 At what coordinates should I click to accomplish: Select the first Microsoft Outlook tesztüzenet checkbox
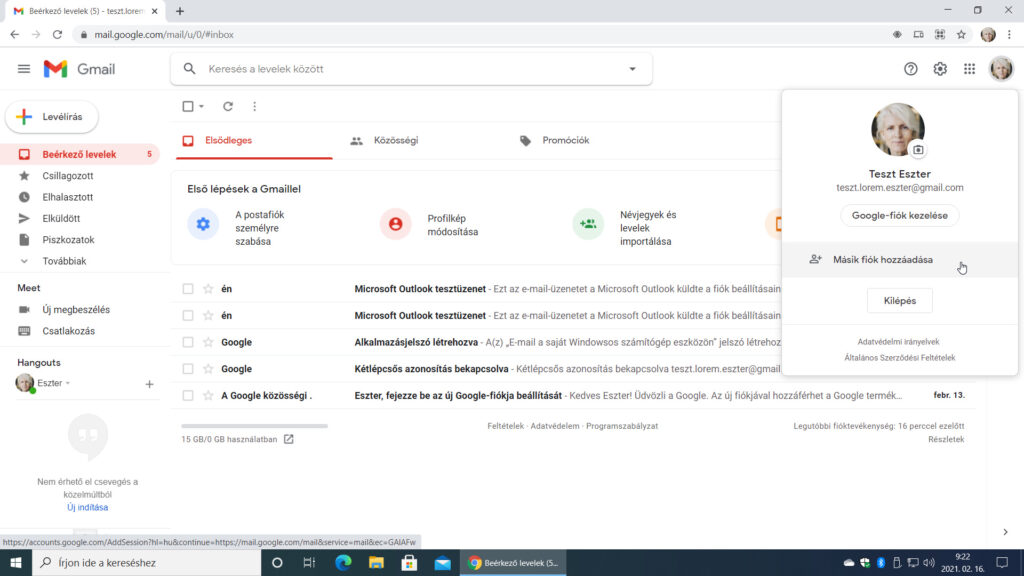[188, 289]
